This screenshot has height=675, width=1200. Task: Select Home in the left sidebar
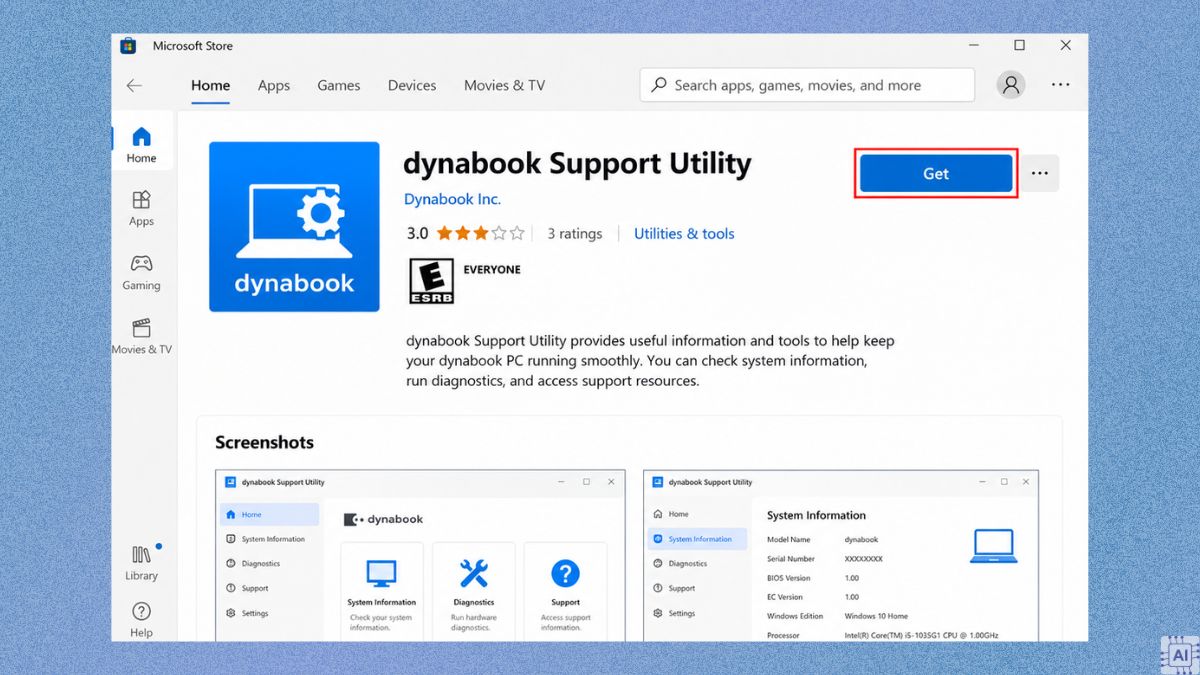pyautogui.click(x=141, y=145)
